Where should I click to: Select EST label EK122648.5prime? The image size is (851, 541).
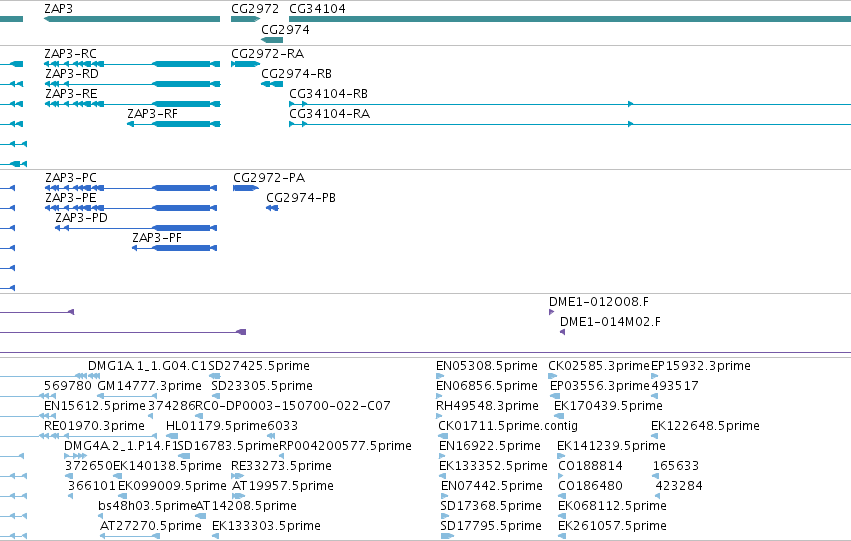coord(705,426)
